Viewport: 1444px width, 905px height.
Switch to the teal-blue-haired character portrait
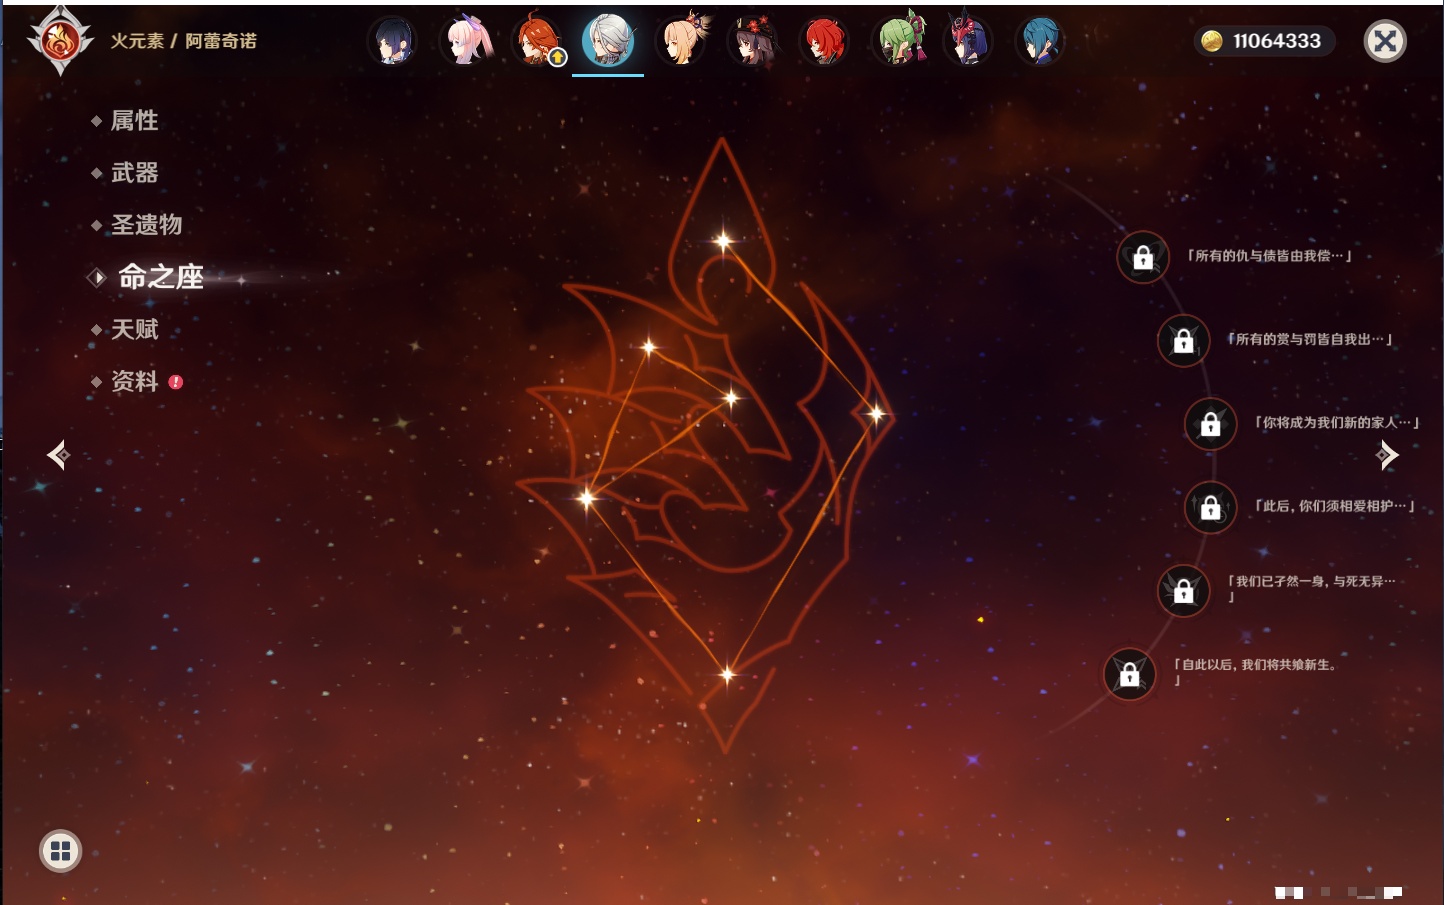point(1040,42)
